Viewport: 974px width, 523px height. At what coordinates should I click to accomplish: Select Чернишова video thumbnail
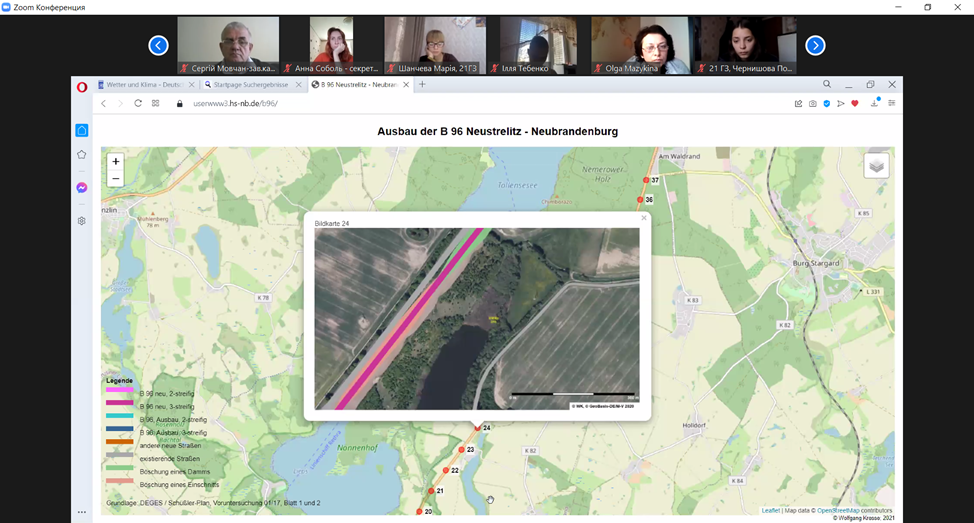(x=744, y=45)
